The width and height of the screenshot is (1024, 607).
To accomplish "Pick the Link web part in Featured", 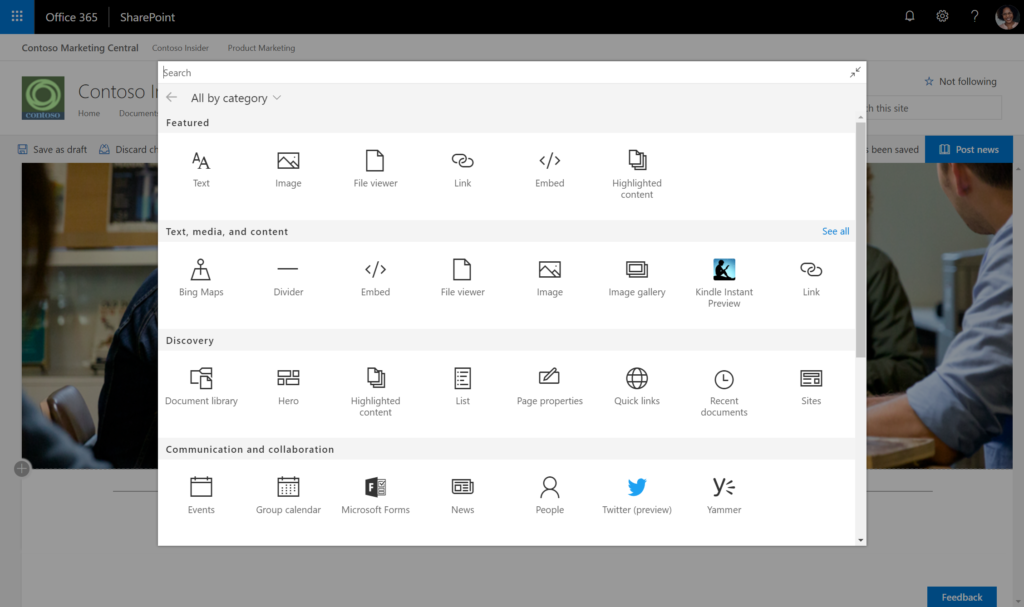I will click(x=462, y=170).
